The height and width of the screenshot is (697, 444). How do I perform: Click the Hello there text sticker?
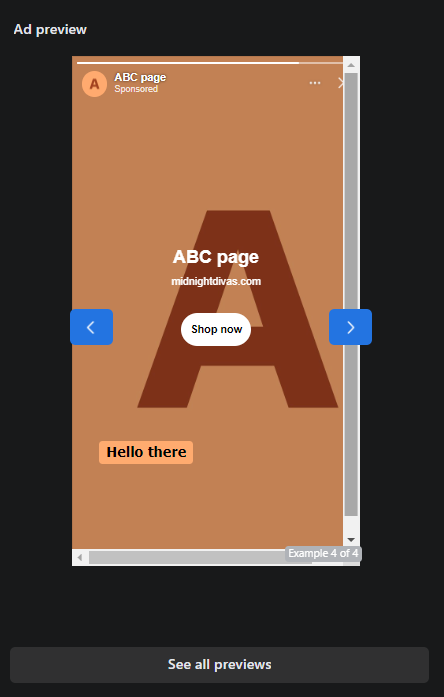[x=146, y=453]
